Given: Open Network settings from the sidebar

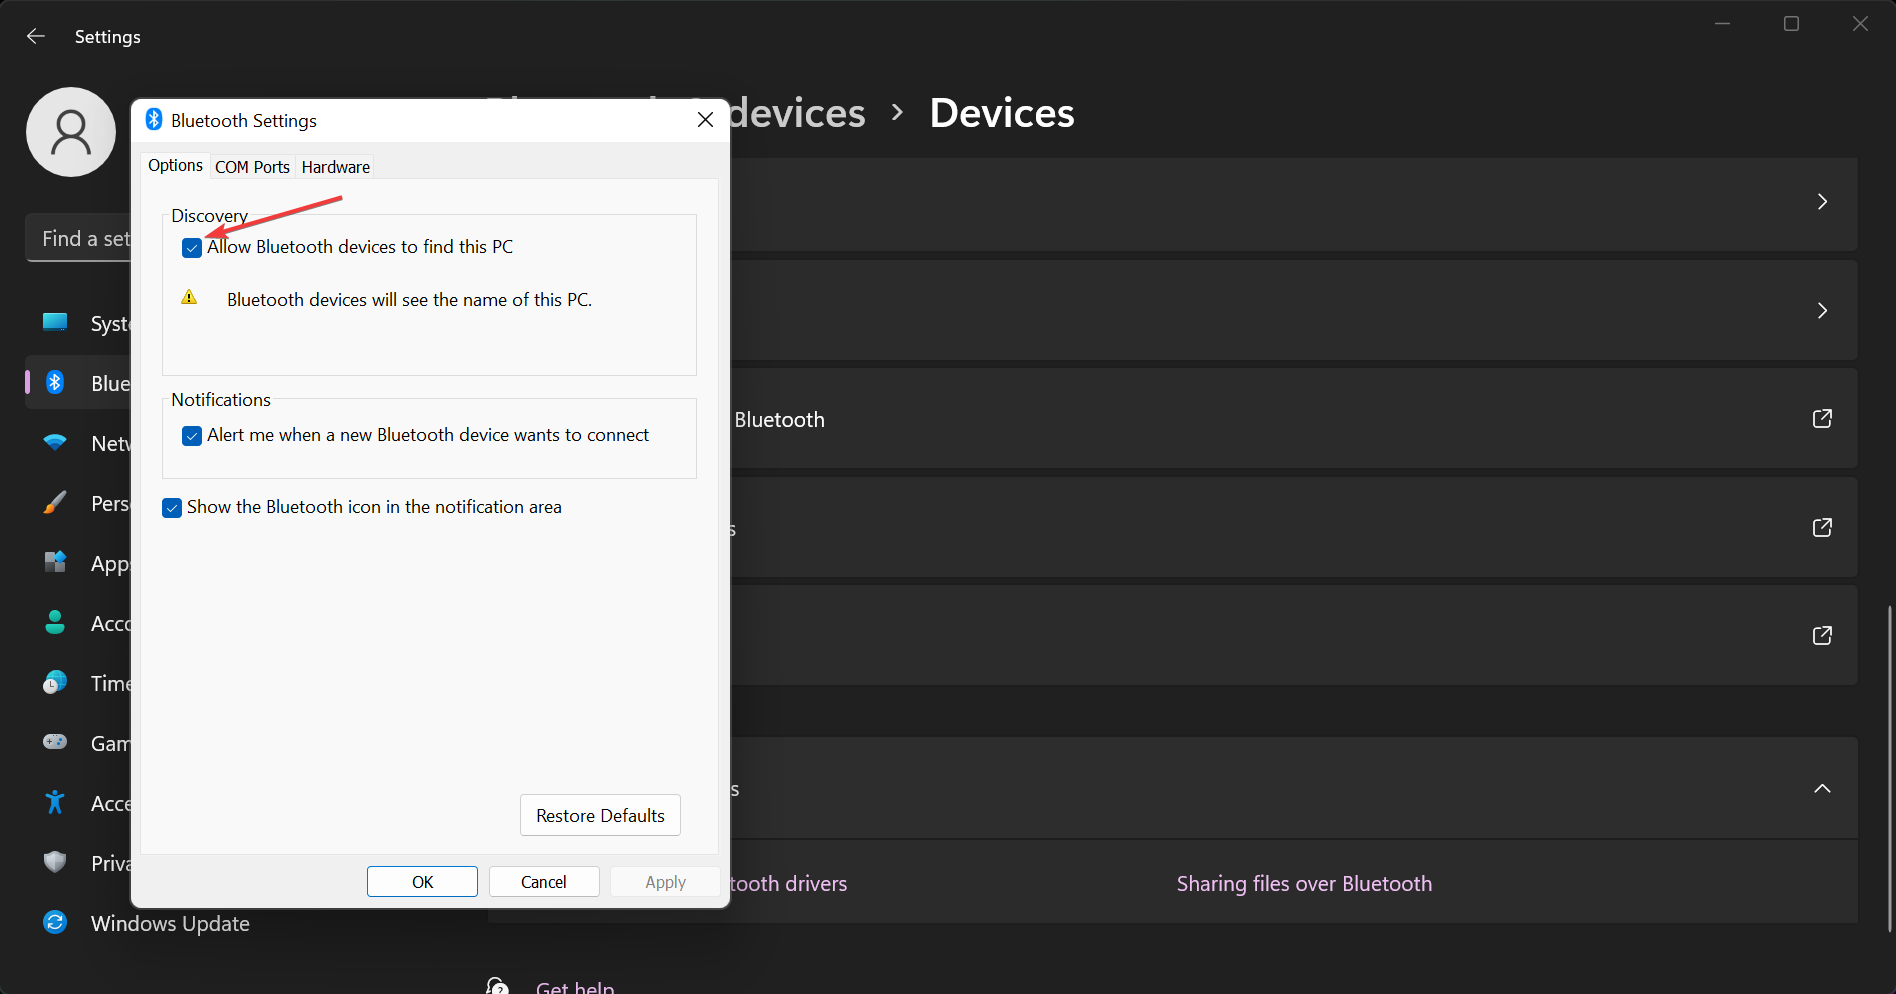Looking at the screenshot, I should 55,443.
